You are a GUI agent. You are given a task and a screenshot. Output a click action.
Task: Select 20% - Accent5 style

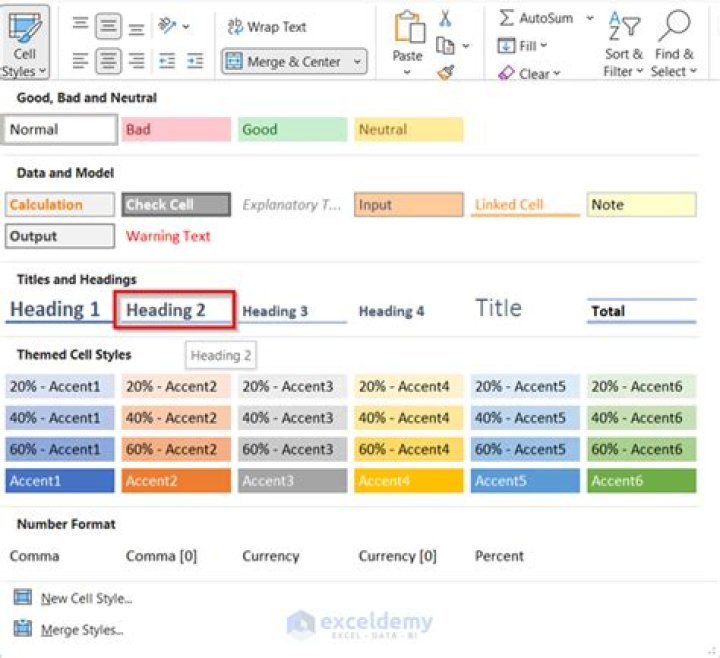525,386
